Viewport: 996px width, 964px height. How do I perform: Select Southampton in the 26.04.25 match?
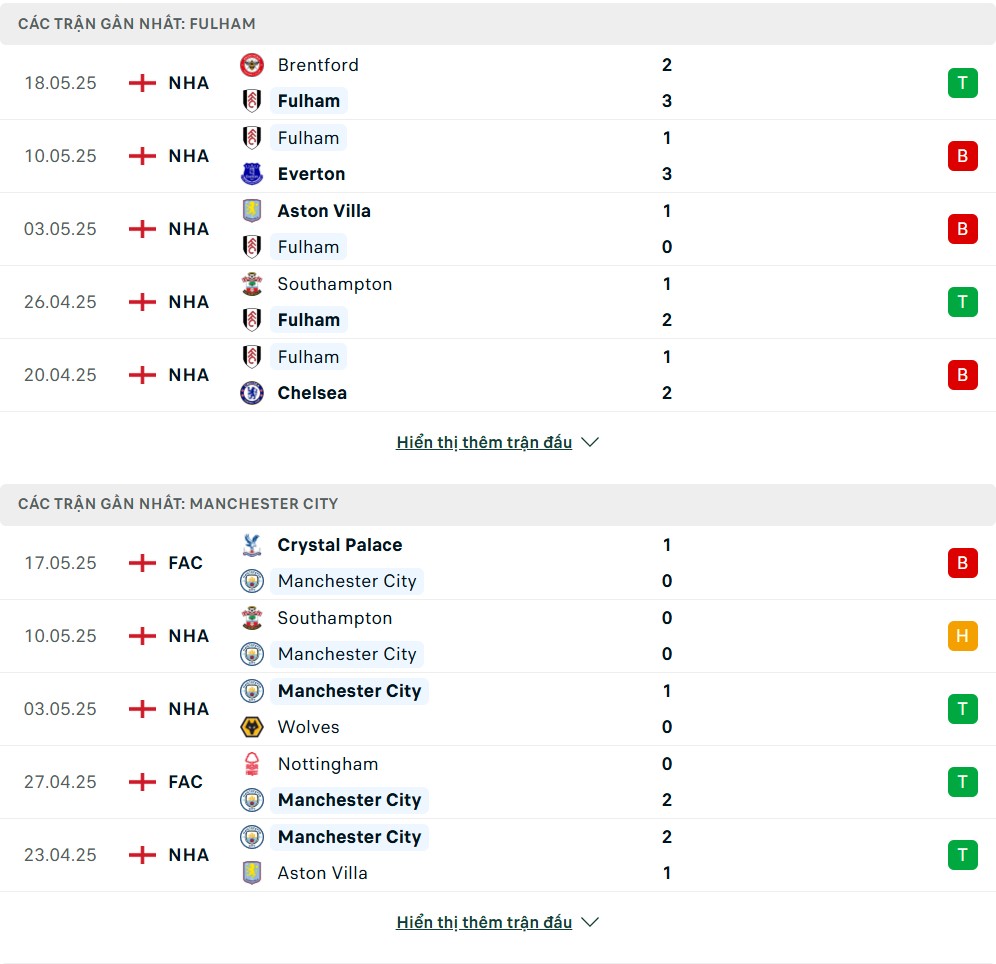coord(335,284)
